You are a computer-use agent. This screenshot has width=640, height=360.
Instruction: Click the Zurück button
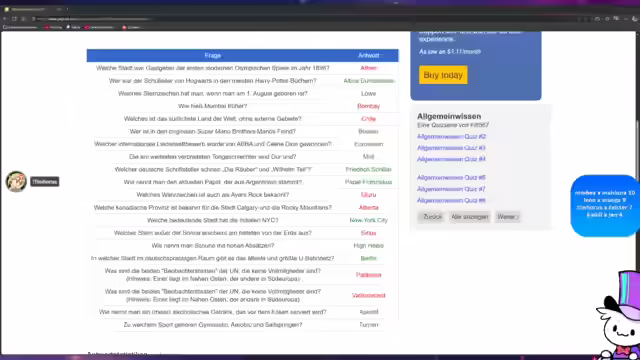432,217
